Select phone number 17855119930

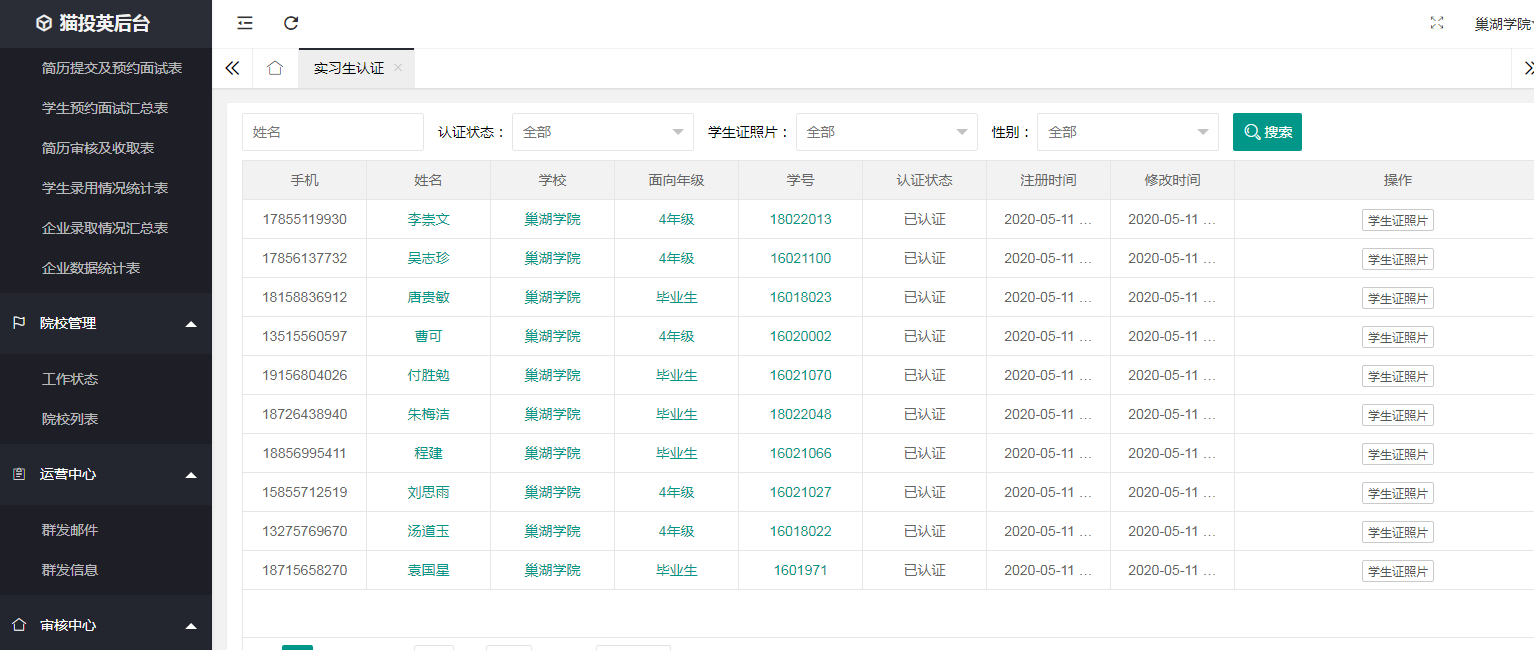(304, 219)
